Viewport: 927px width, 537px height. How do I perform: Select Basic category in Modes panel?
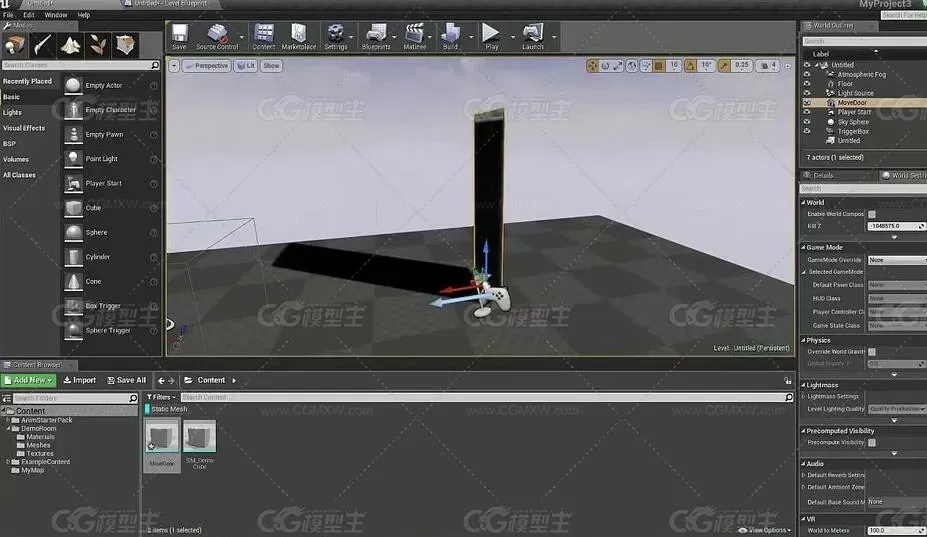coord(11,97)
